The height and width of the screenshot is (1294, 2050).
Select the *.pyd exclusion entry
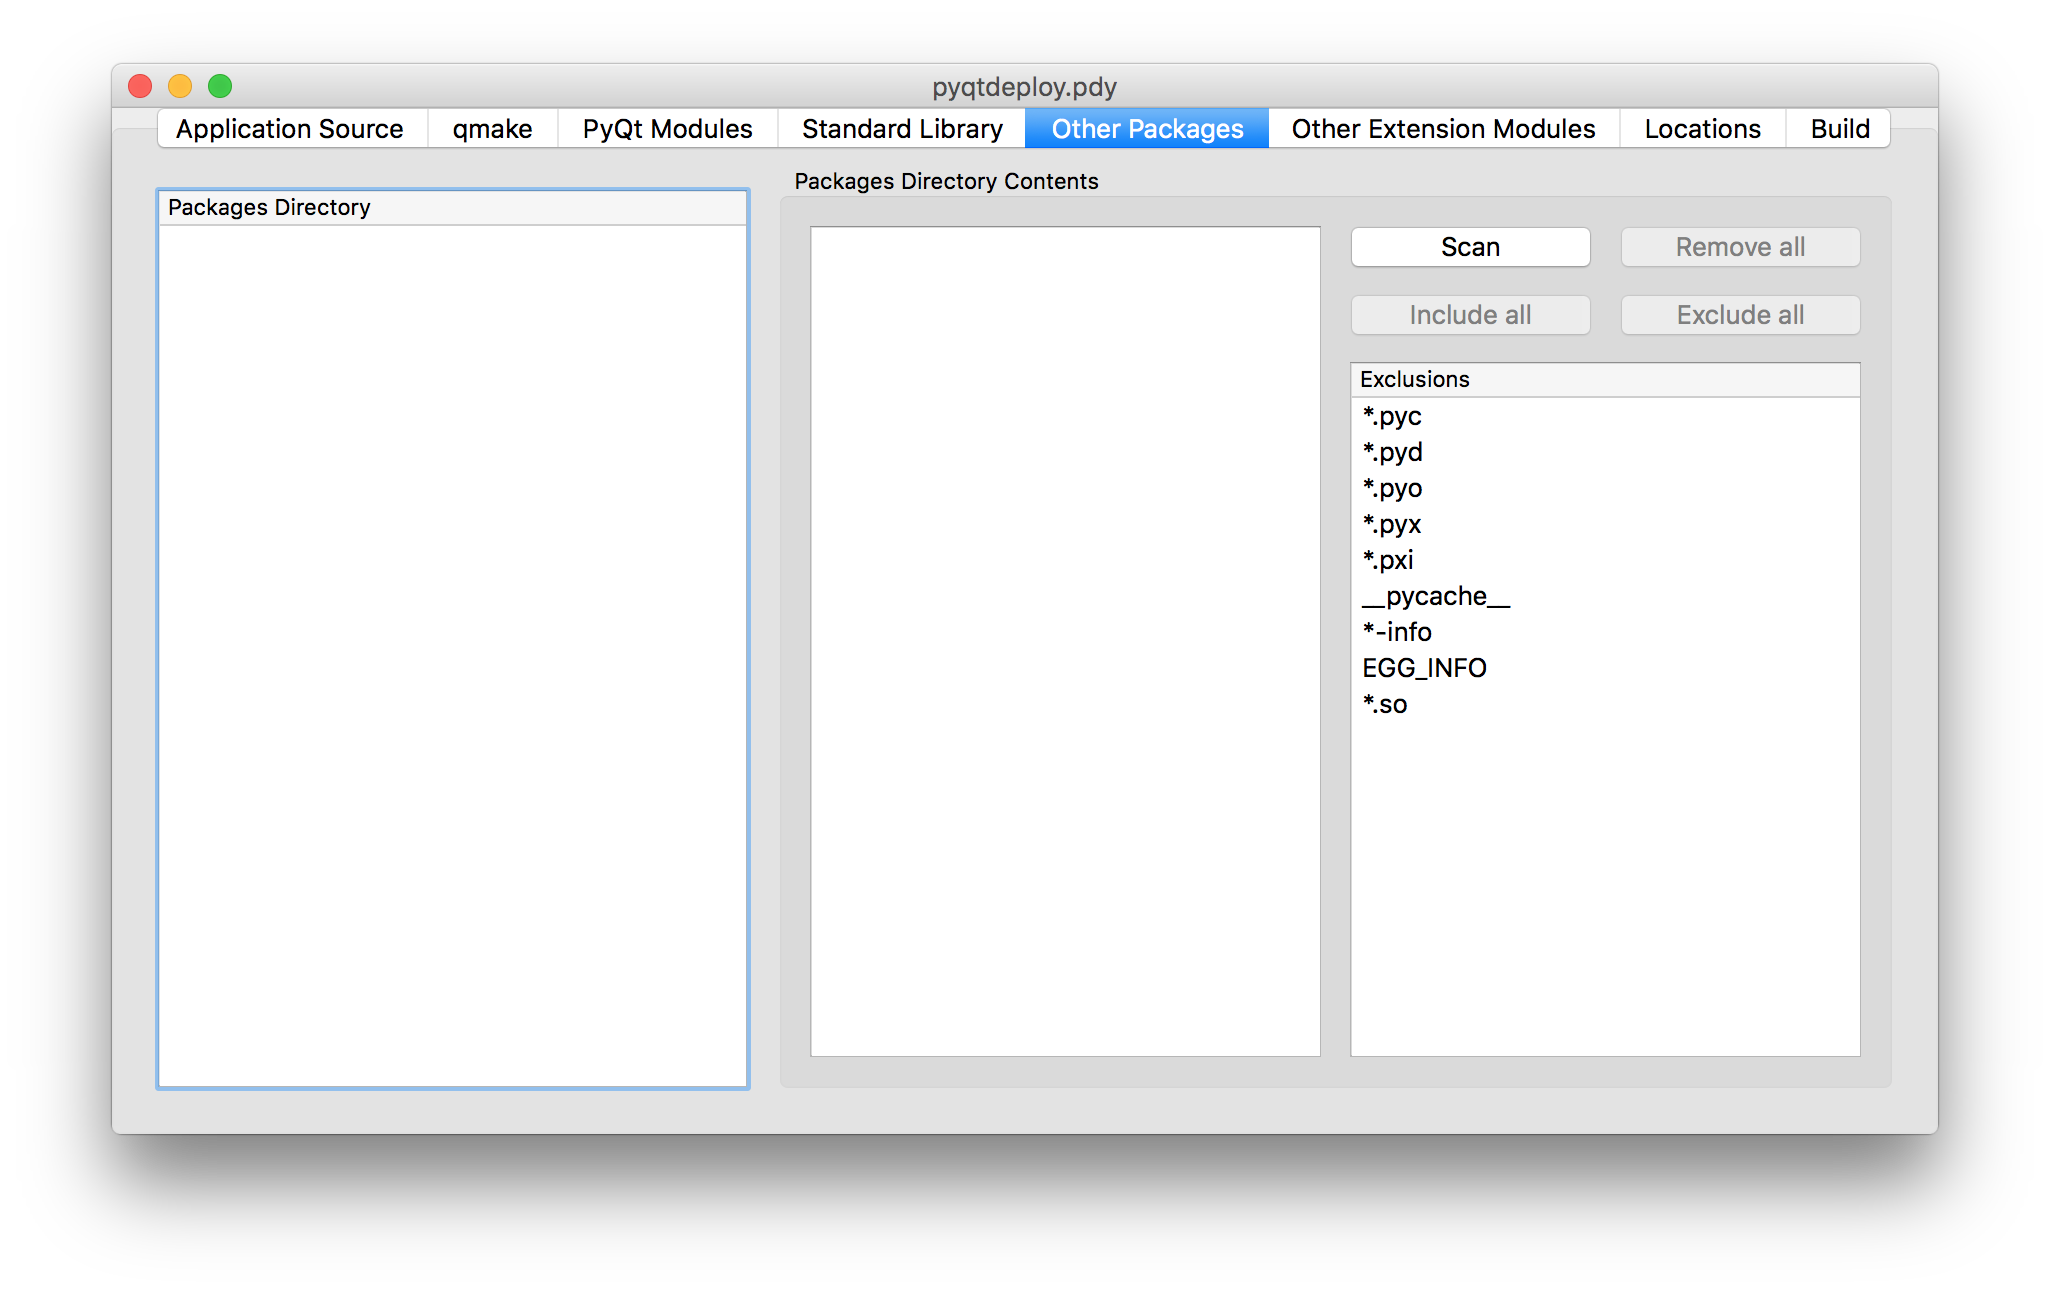click(x=1392, y=452)
